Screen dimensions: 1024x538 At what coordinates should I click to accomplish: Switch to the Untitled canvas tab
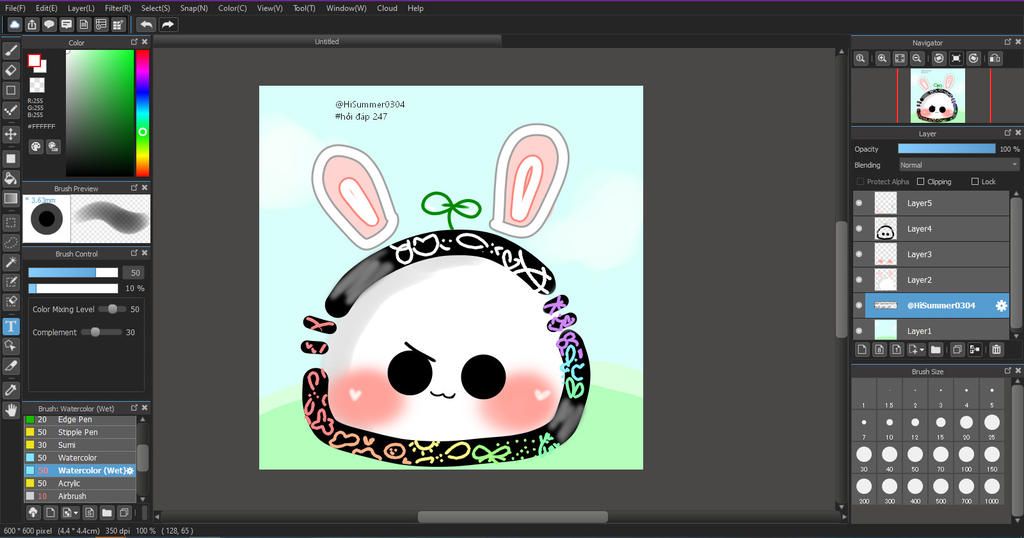pos(327,41)
